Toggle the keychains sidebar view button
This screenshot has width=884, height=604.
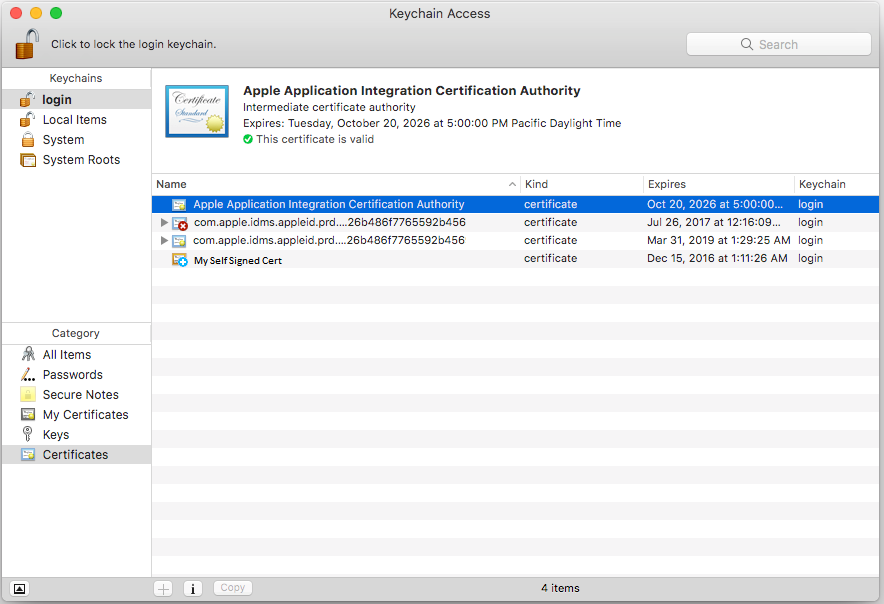point(20,588)
